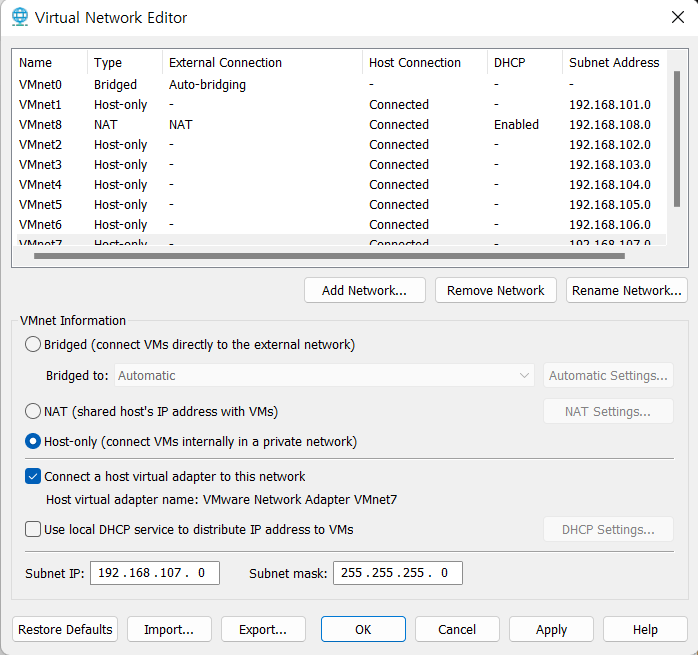
Task: Click the Subnet mask input field
Action: click(x=398, y=573)
